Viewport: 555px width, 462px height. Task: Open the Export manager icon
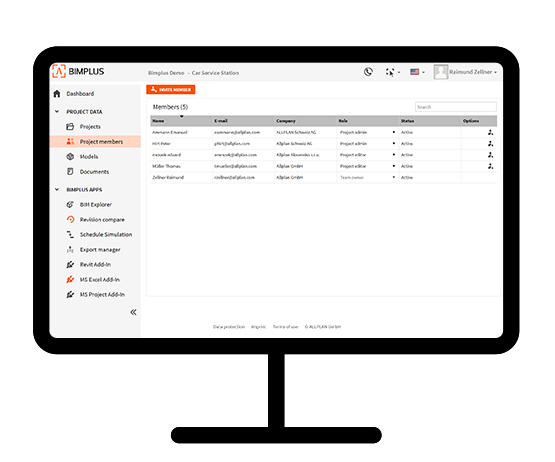click(x=70, y=250)
